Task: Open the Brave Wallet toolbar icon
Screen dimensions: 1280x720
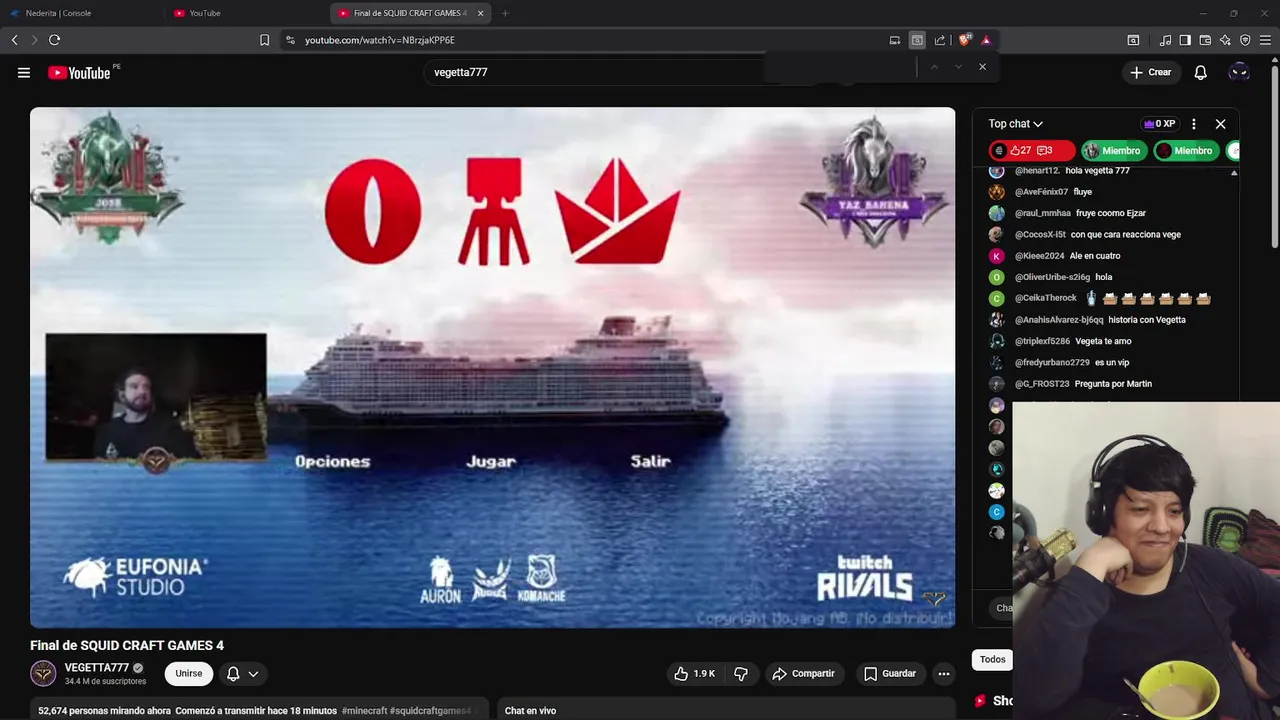Action: point(1205,40)
